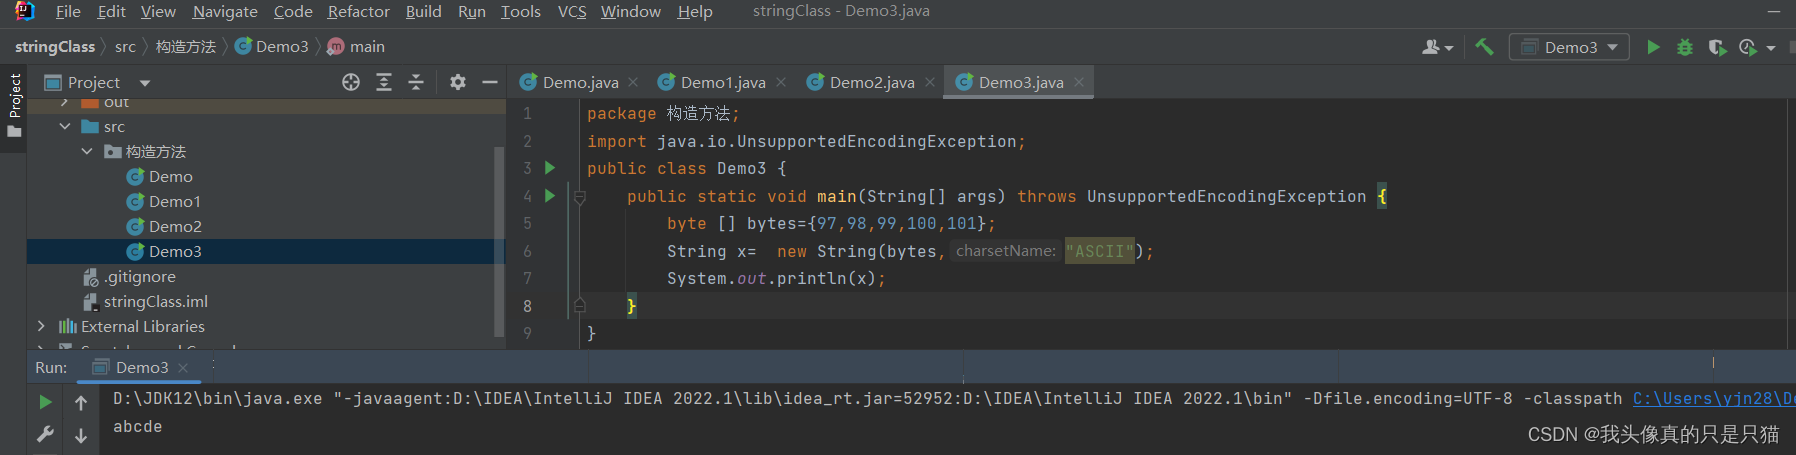Image resolution: width=1796 pixels, height=455 pixels.
Task: Open the Refactor menu
Action: click(x=358, y=11)
